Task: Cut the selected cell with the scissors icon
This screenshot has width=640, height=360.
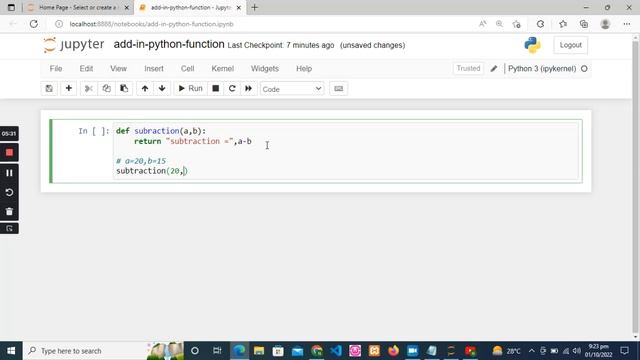Action: pyautogui.click(x=89, y=89)
